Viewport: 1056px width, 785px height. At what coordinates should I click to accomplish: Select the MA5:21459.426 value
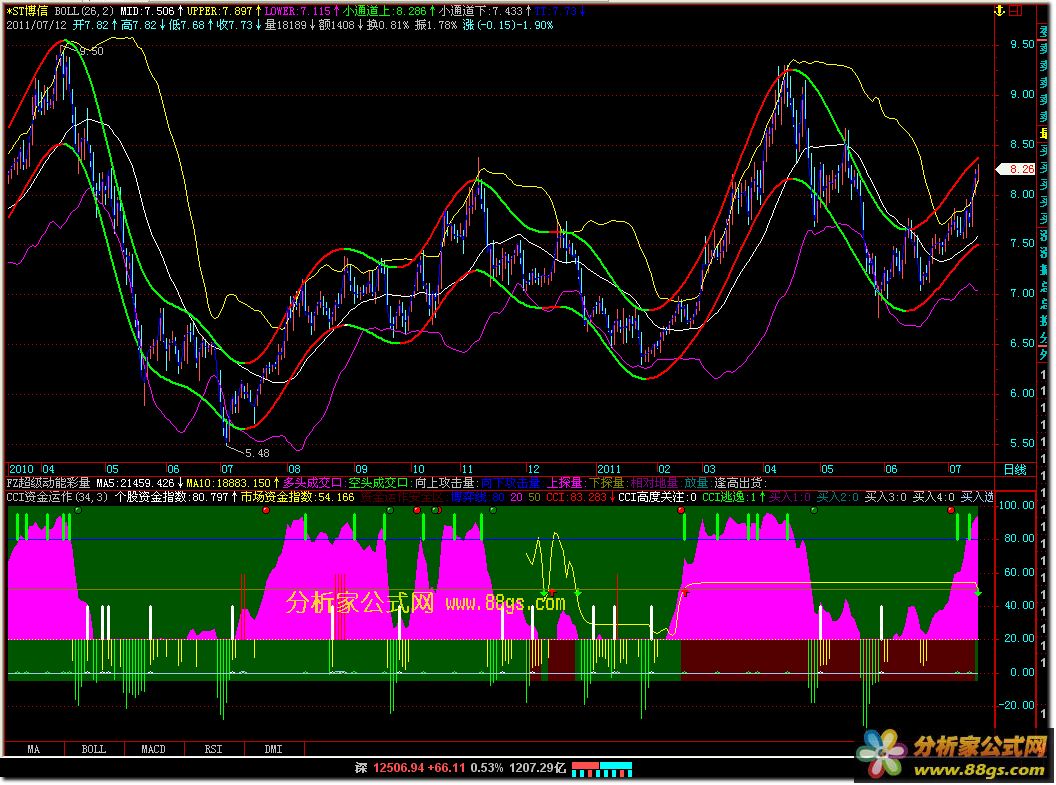click(135, 483)
